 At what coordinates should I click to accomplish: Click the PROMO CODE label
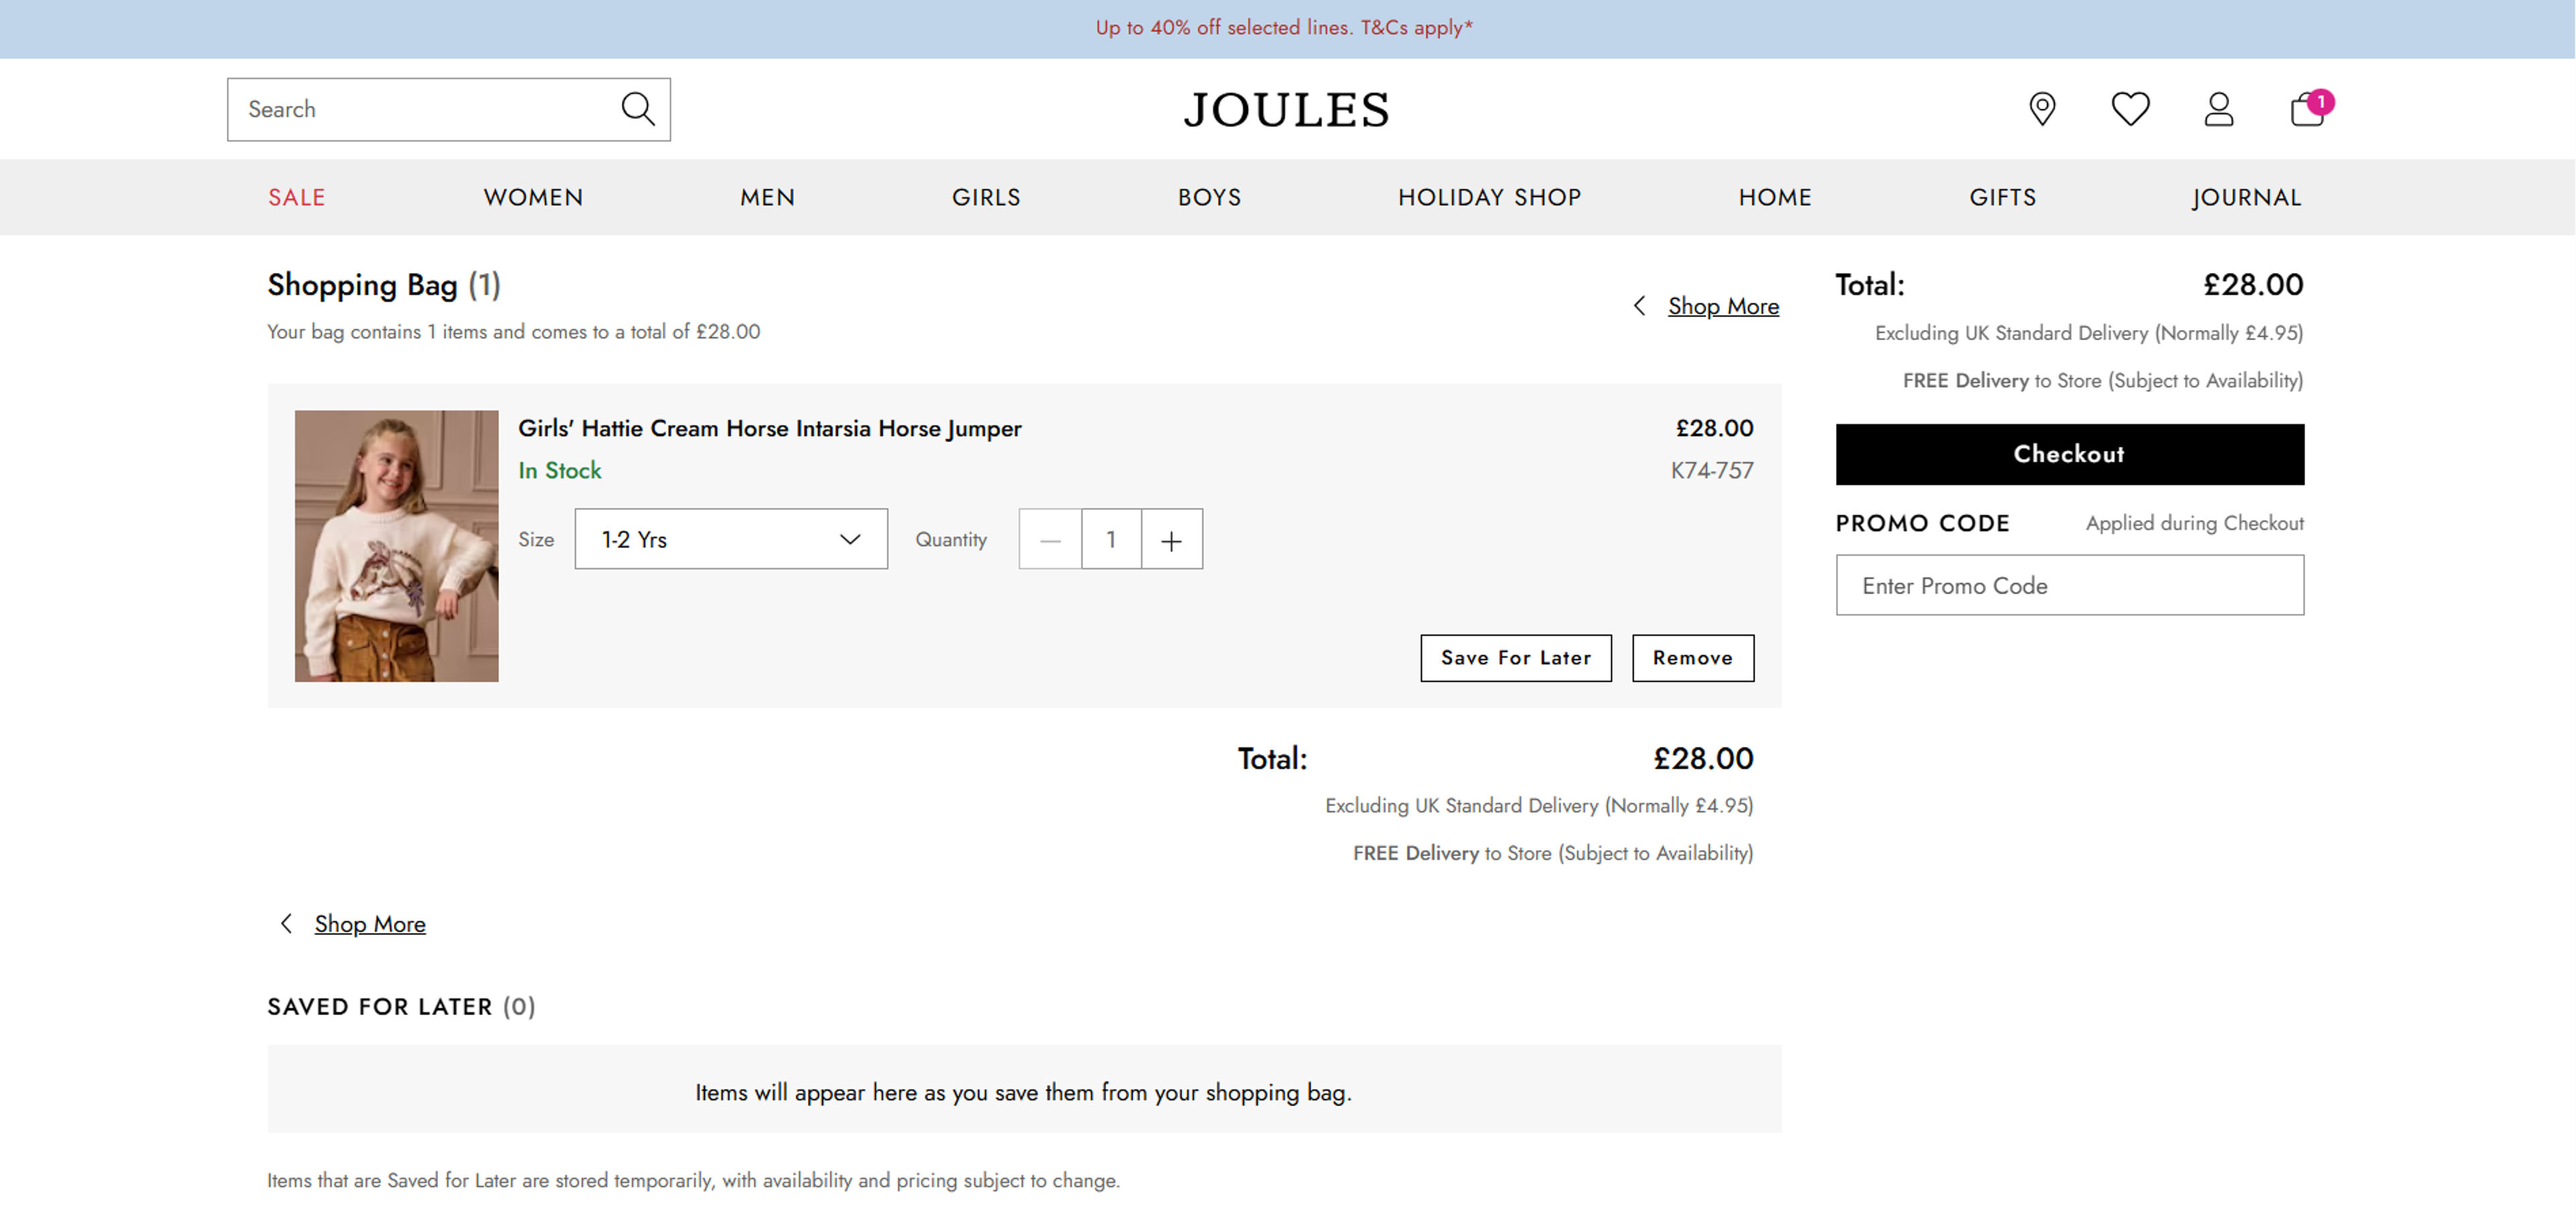pos(1923,523)
